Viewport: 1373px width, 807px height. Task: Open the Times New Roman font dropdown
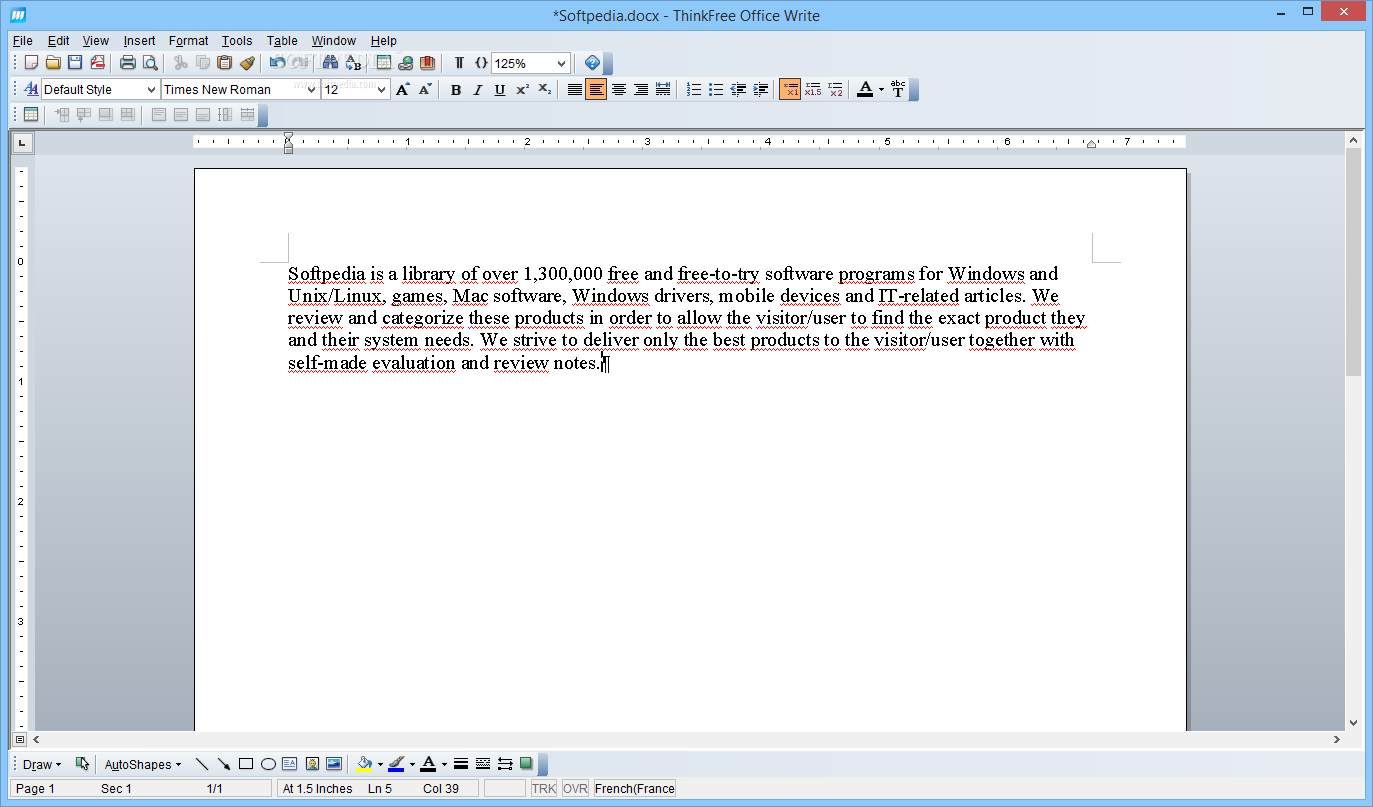pos(311,89)
